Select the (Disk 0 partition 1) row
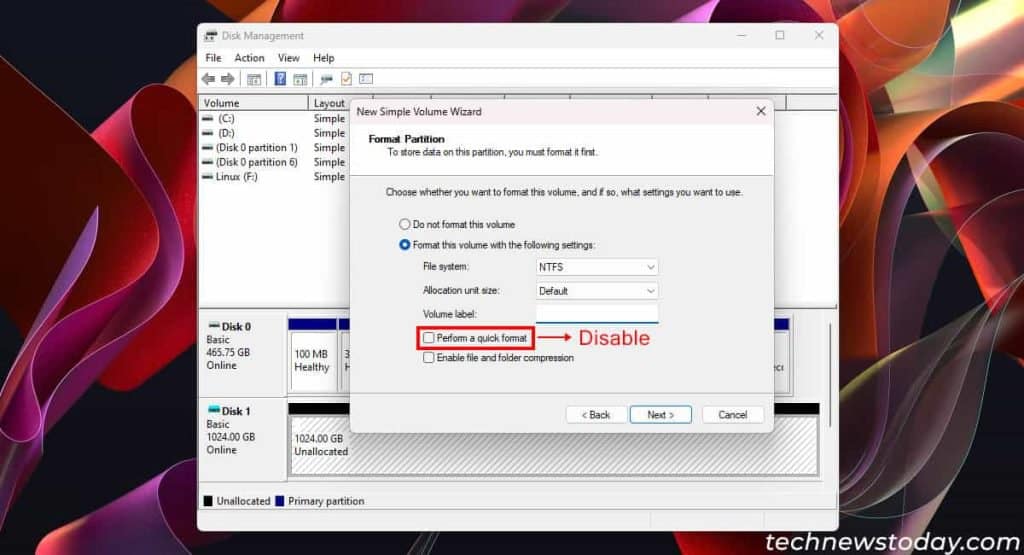 (274, 148)
